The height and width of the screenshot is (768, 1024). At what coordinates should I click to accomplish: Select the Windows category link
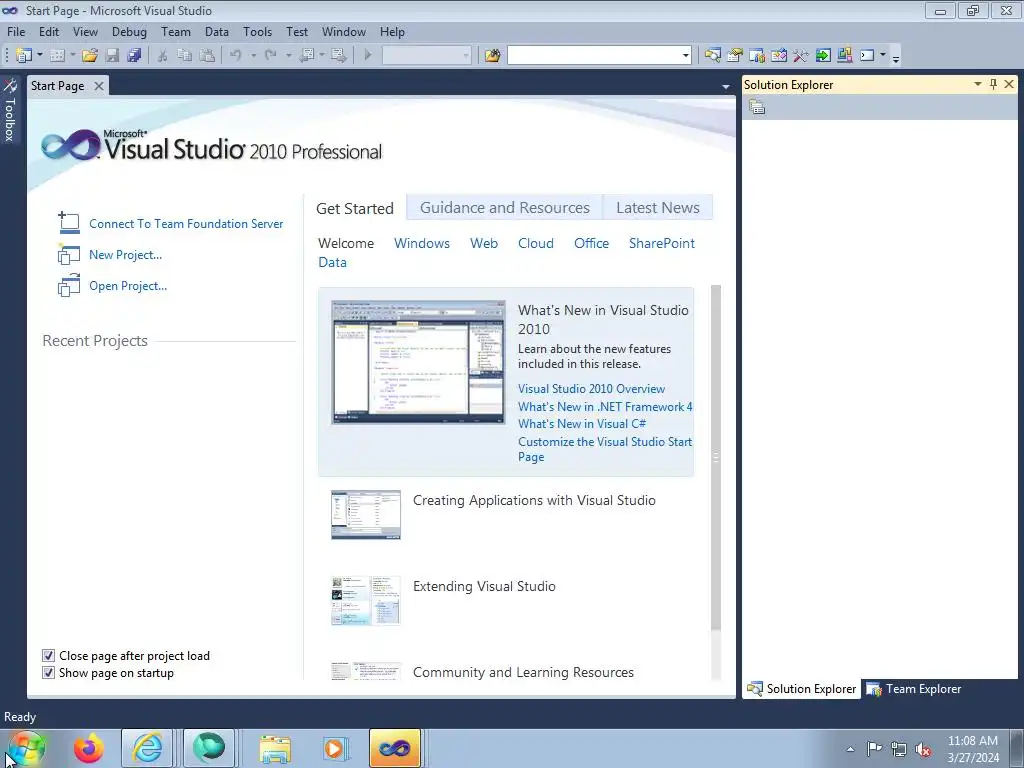[422, 244]
